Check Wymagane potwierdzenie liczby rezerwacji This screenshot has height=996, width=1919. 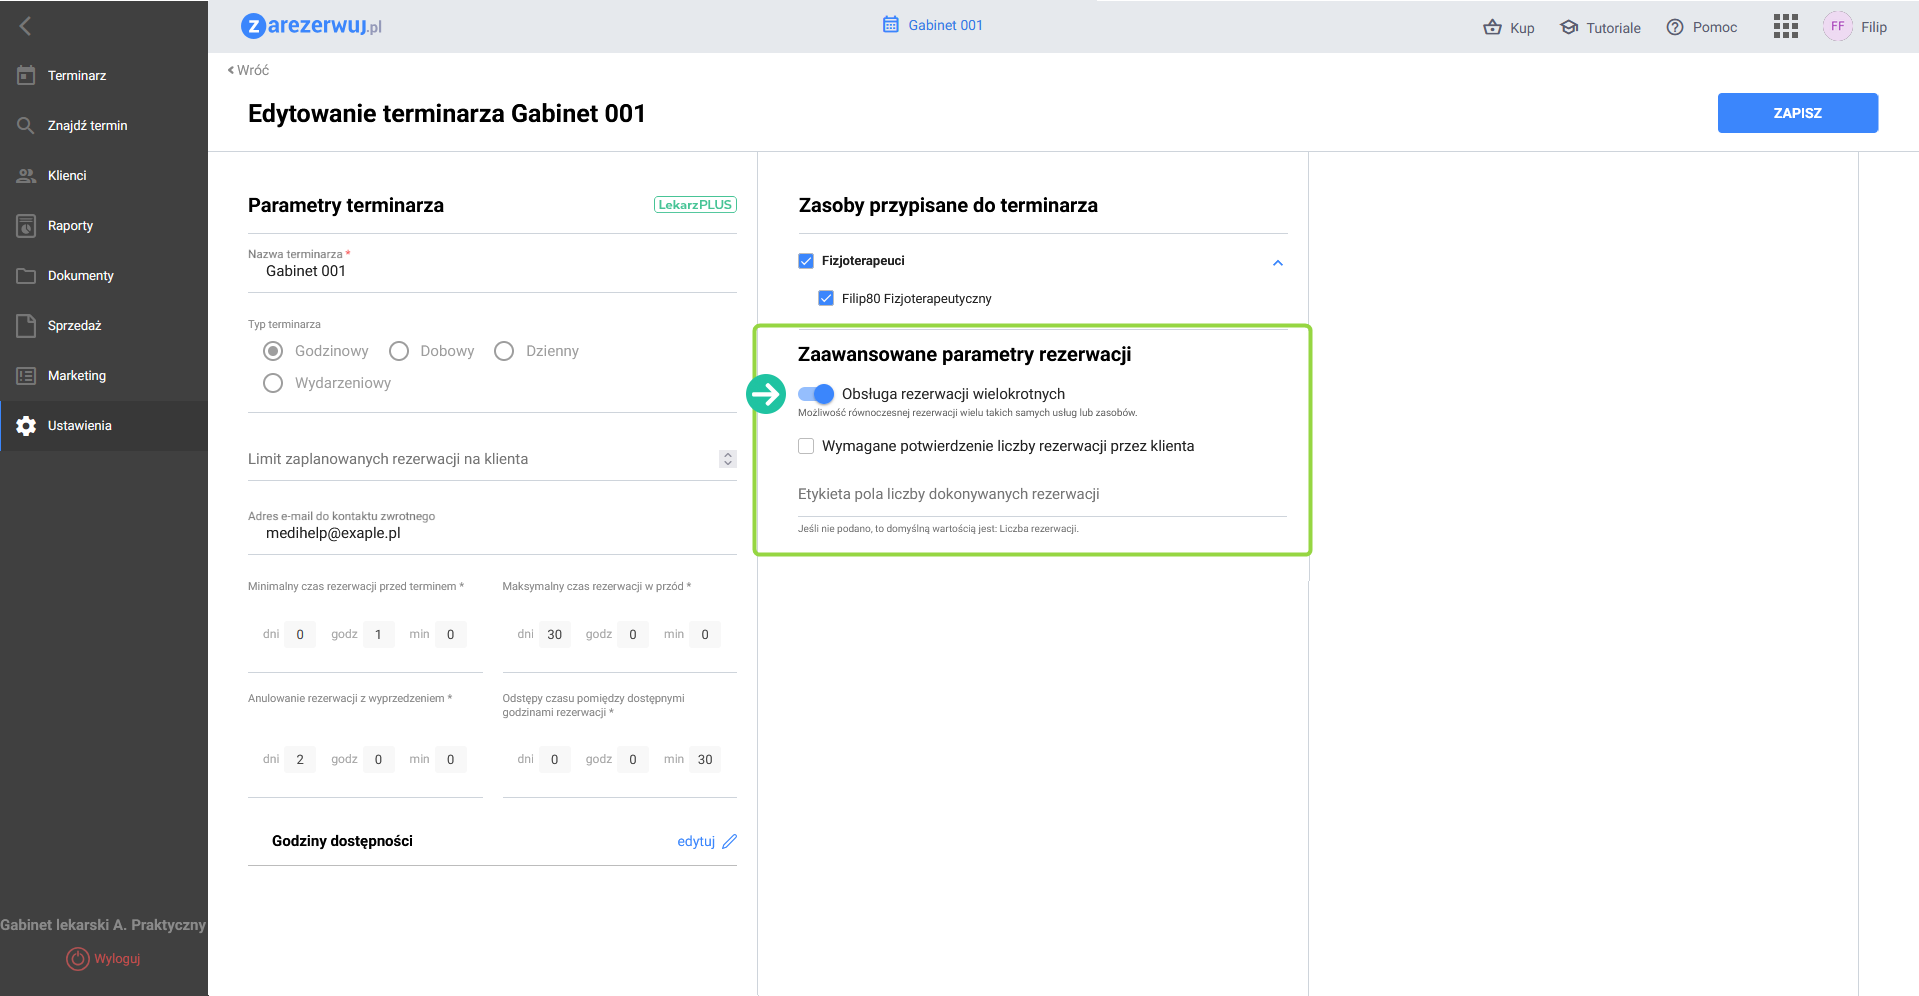point(806,446)
